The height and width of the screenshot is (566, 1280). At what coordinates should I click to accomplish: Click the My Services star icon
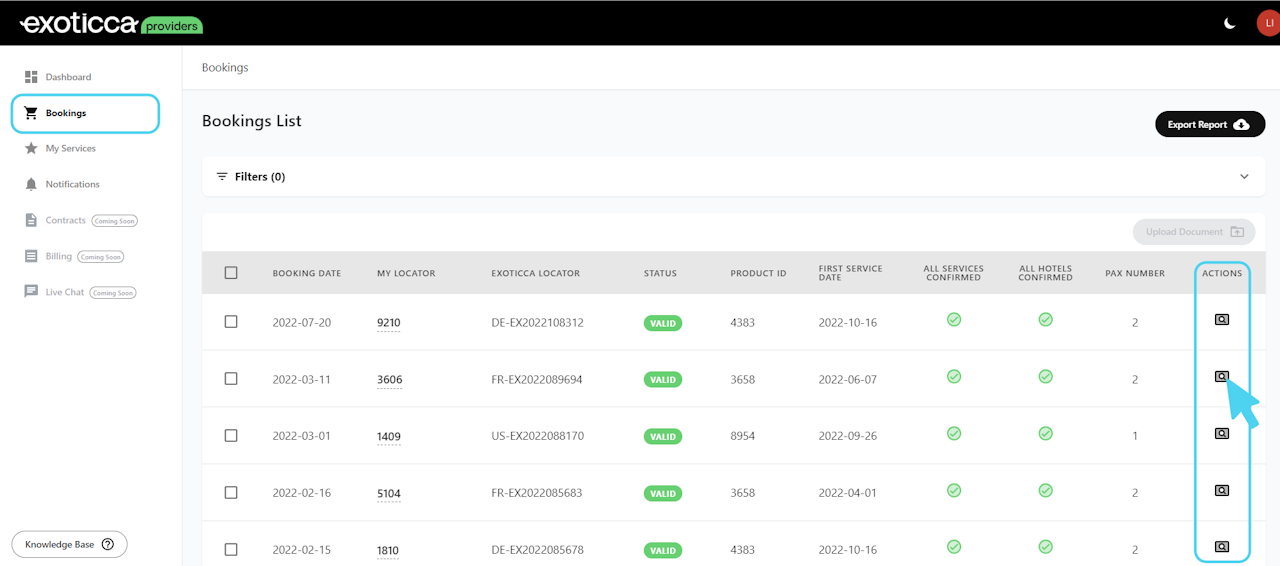coord(31,148)
